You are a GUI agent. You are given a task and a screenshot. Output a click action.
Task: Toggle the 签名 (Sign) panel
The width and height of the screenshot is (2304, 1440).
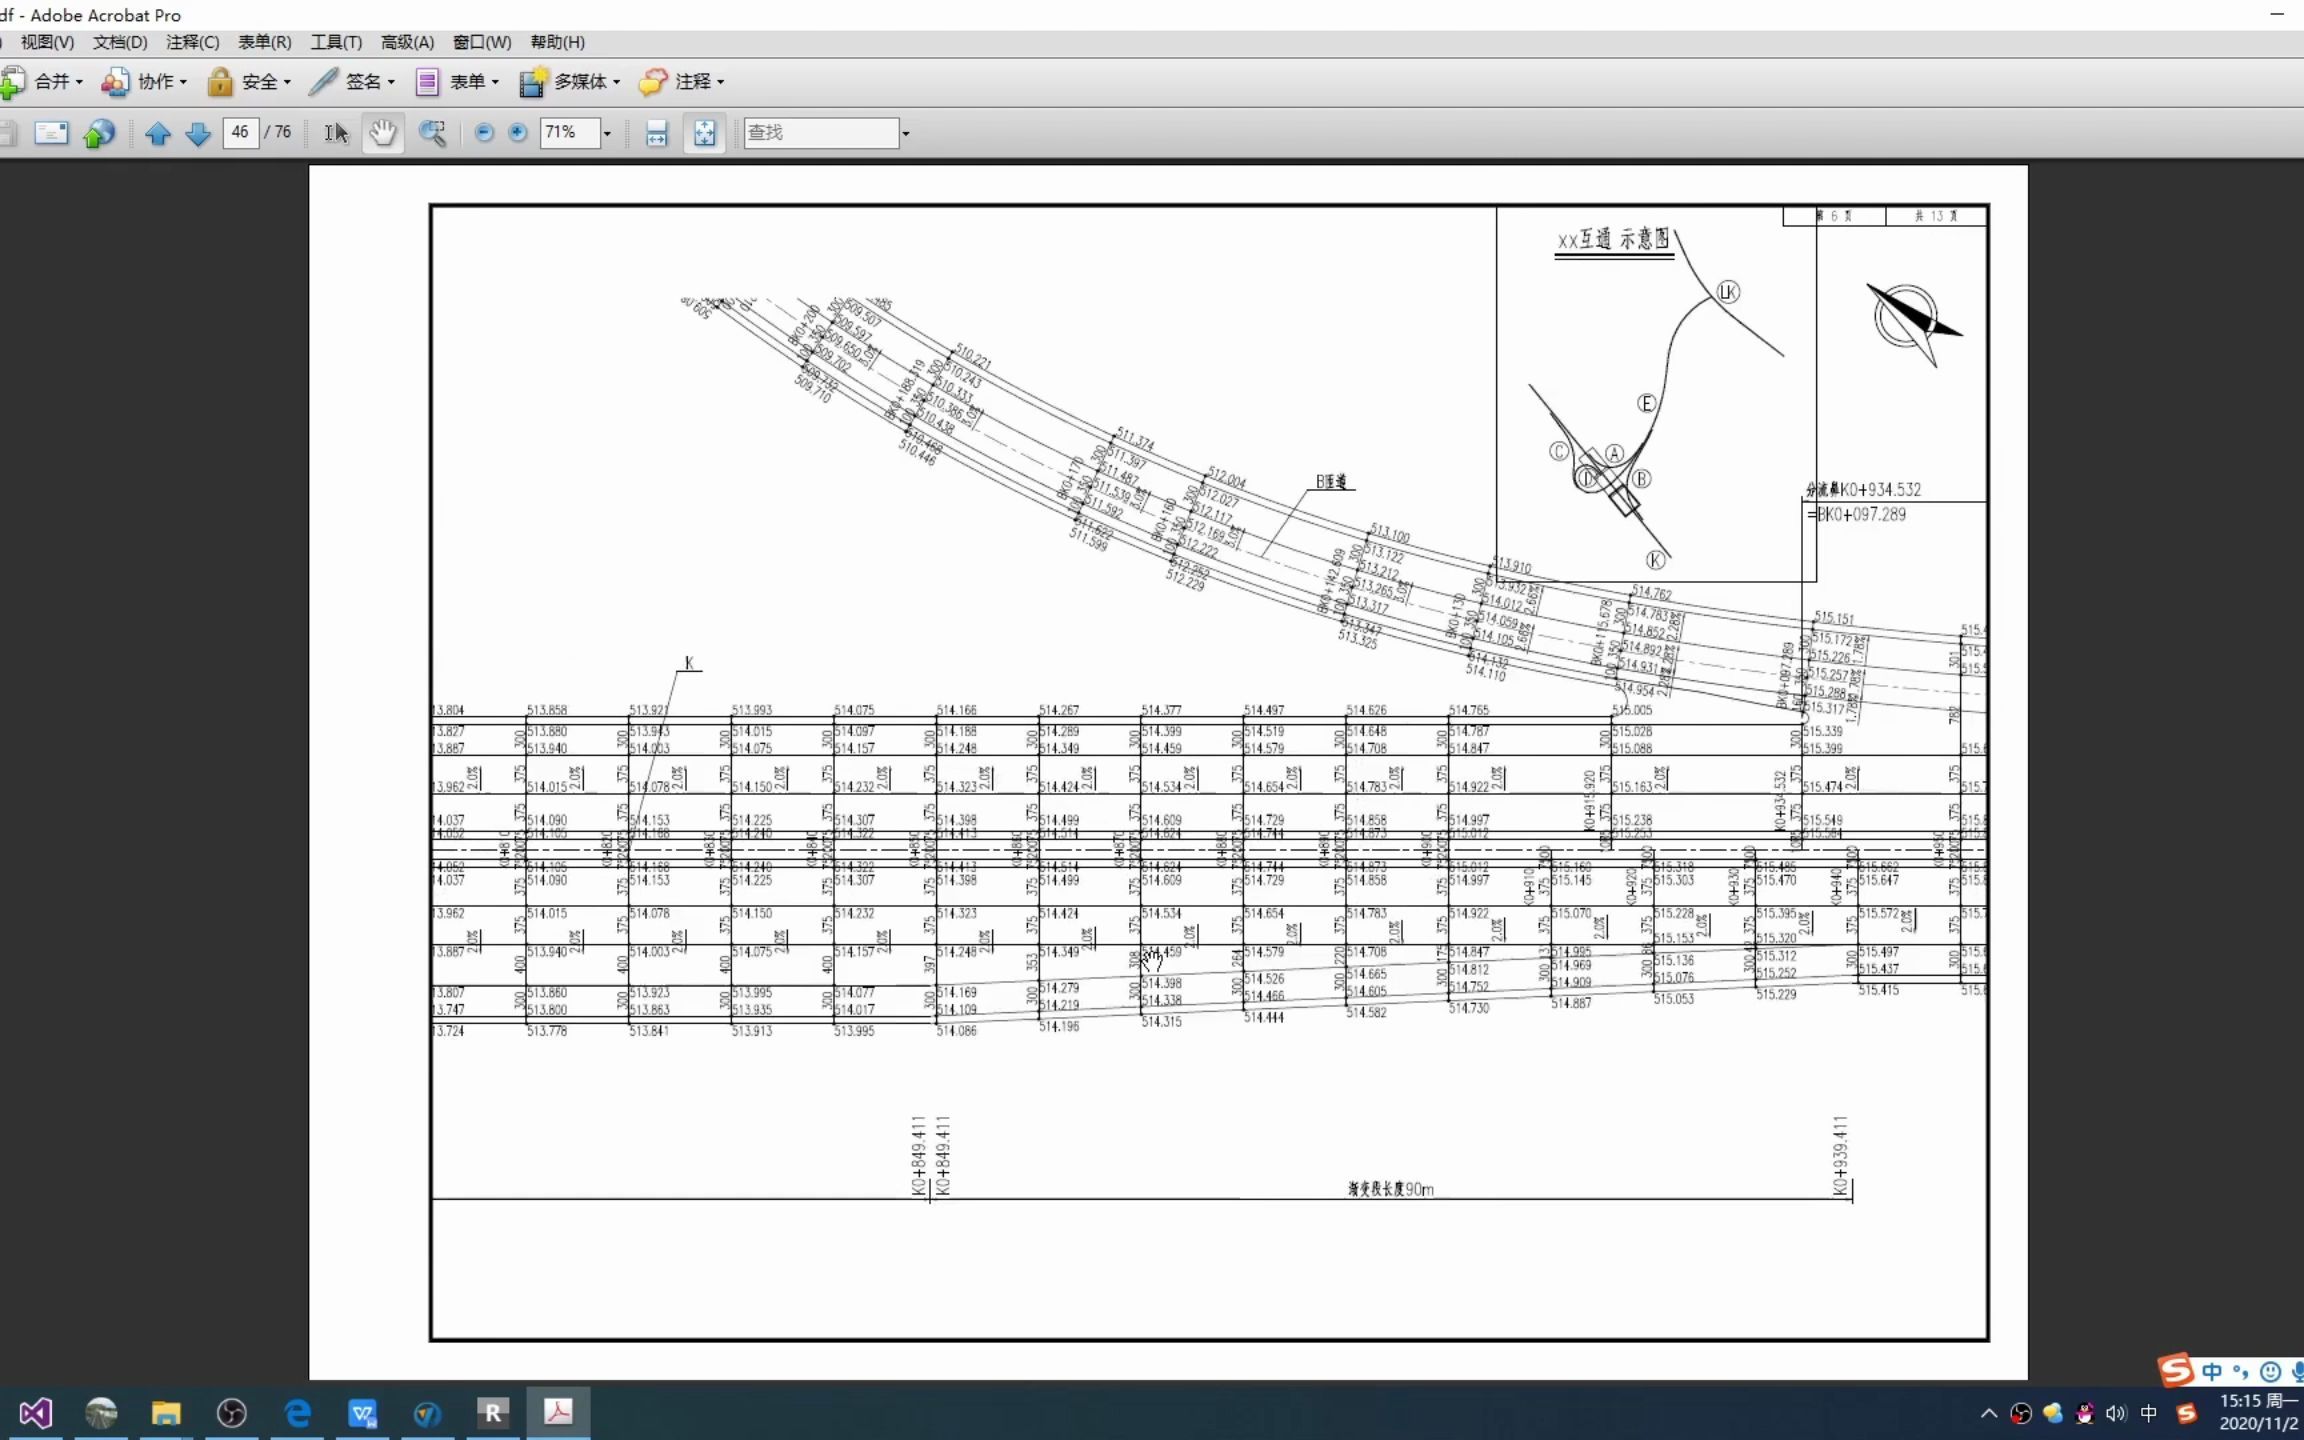357,81
